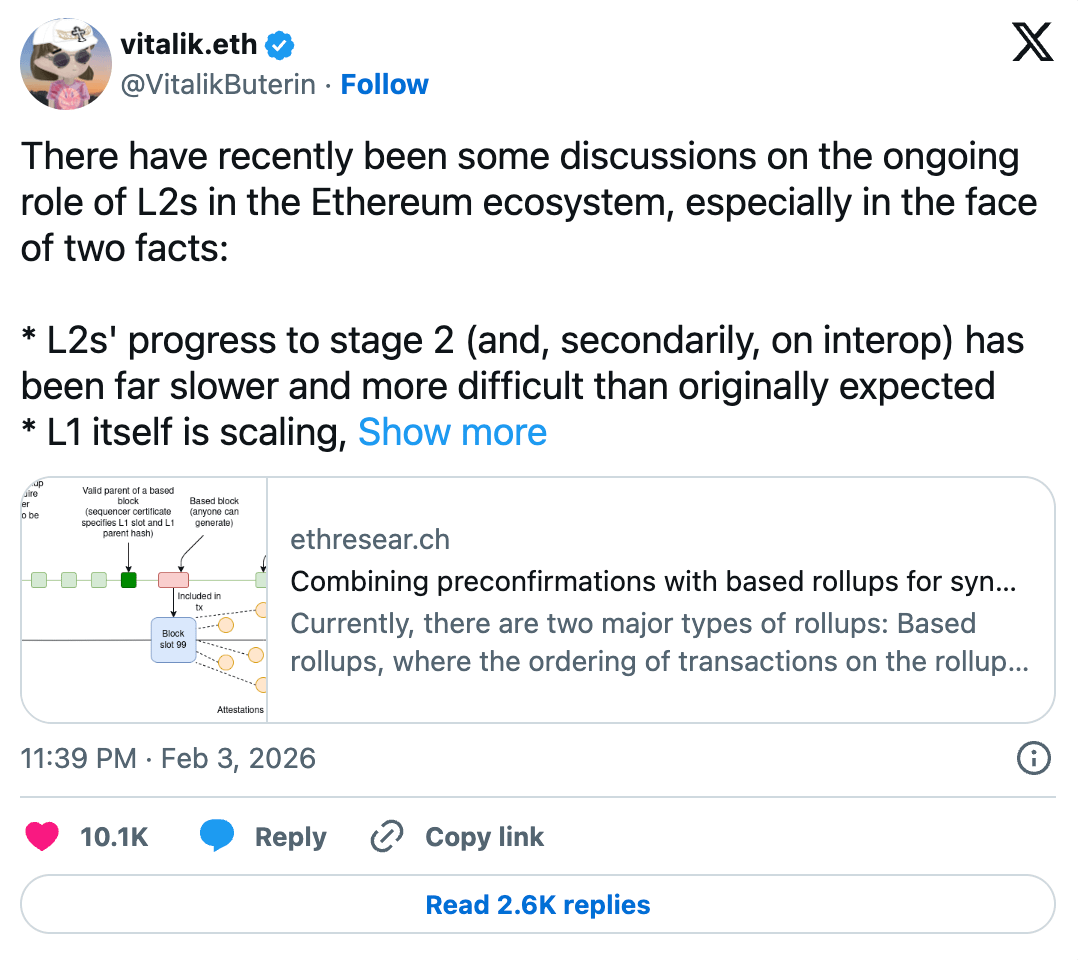Like the tweet with the heart icon
Viewport: 1078px width, 960px height.
(42, 837)
